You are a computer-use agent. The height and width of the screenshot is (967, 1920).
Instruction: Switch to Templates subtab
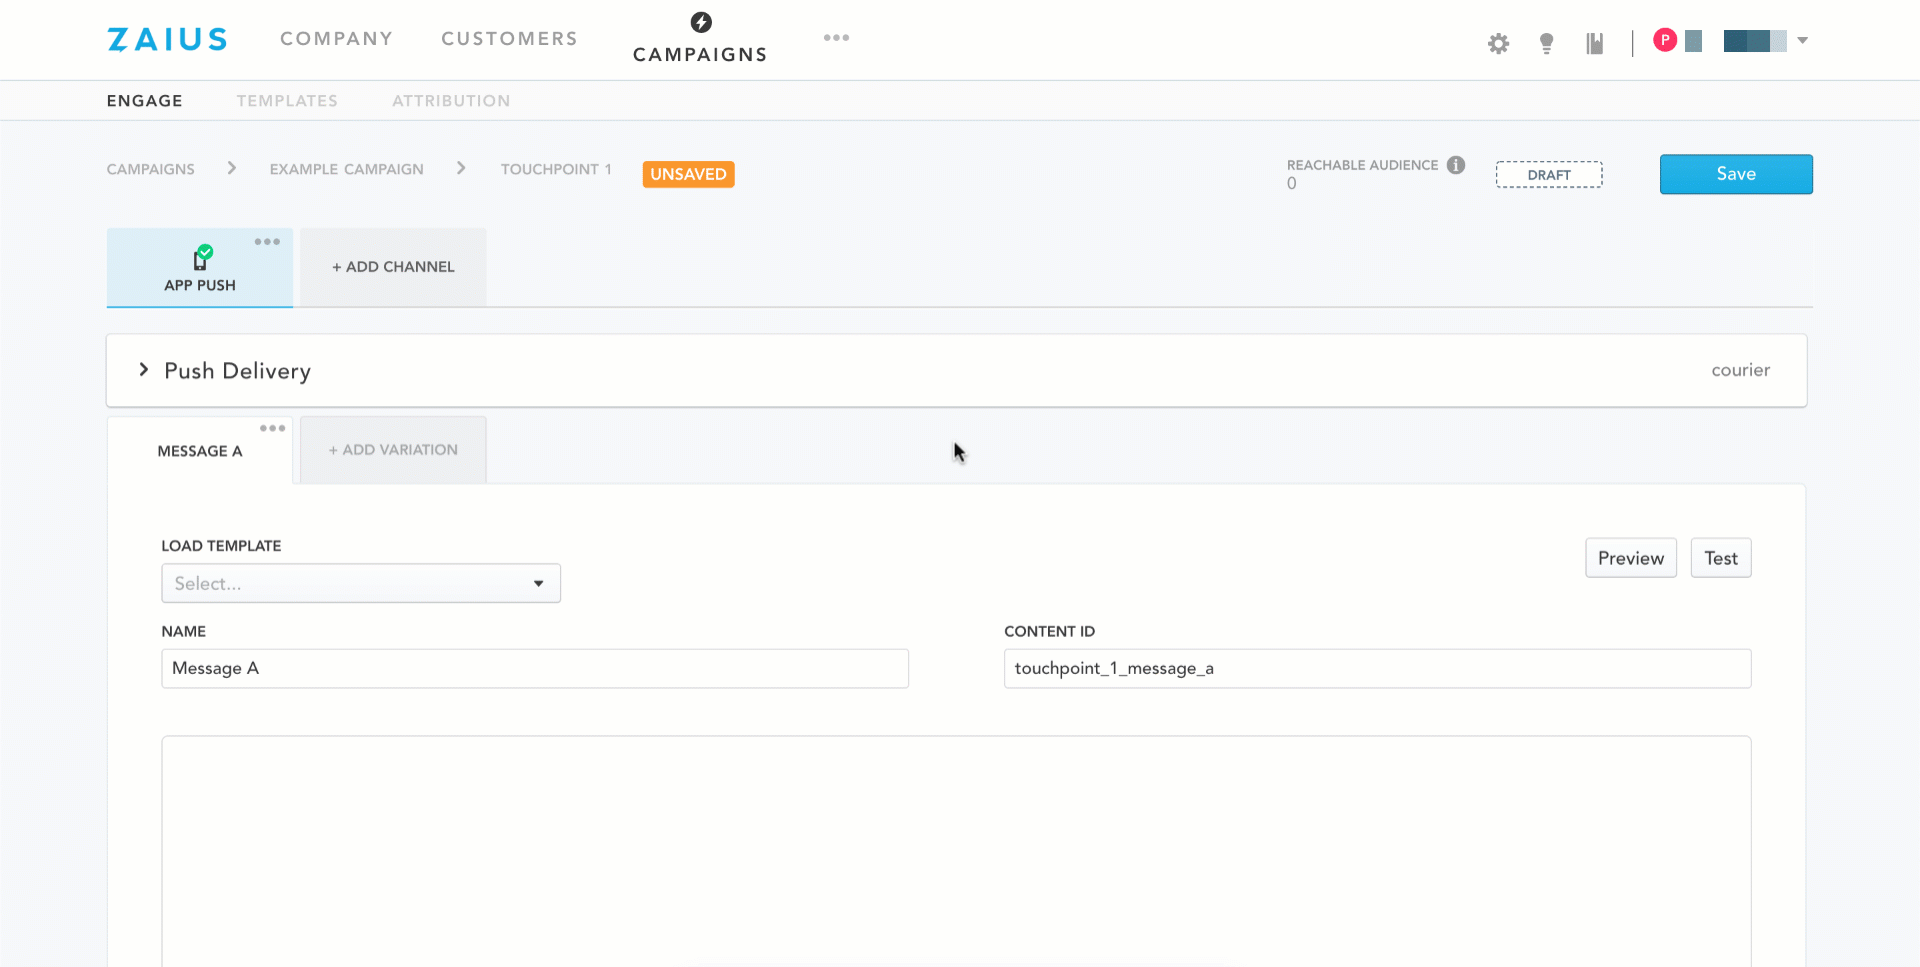[x=287, y=101]
